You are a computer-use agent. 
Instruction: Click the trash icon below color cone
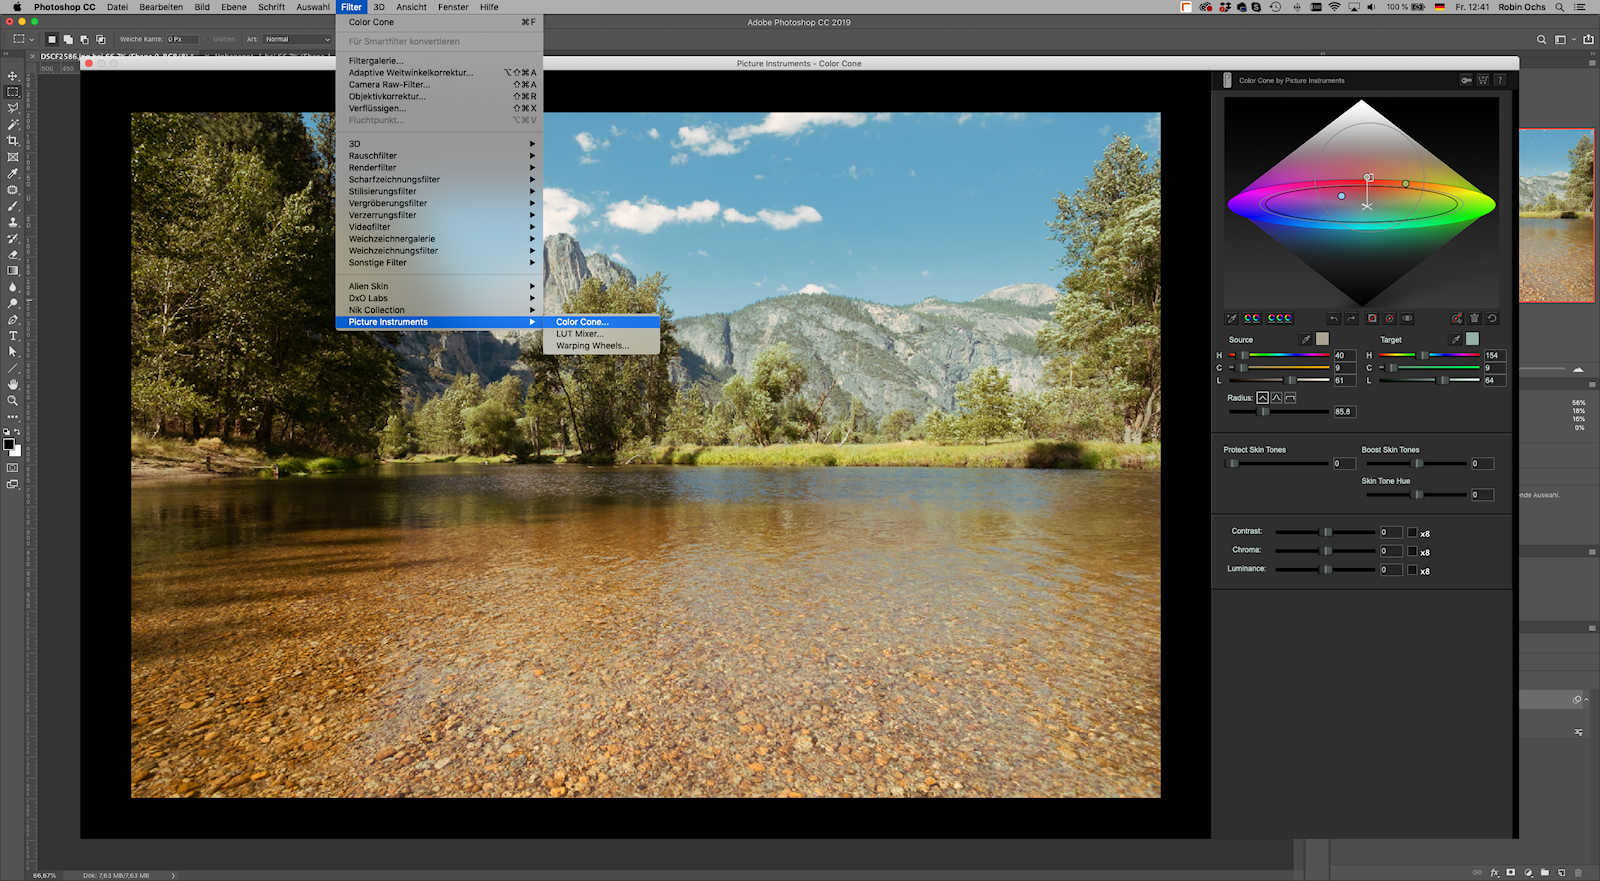(1474, 318)
